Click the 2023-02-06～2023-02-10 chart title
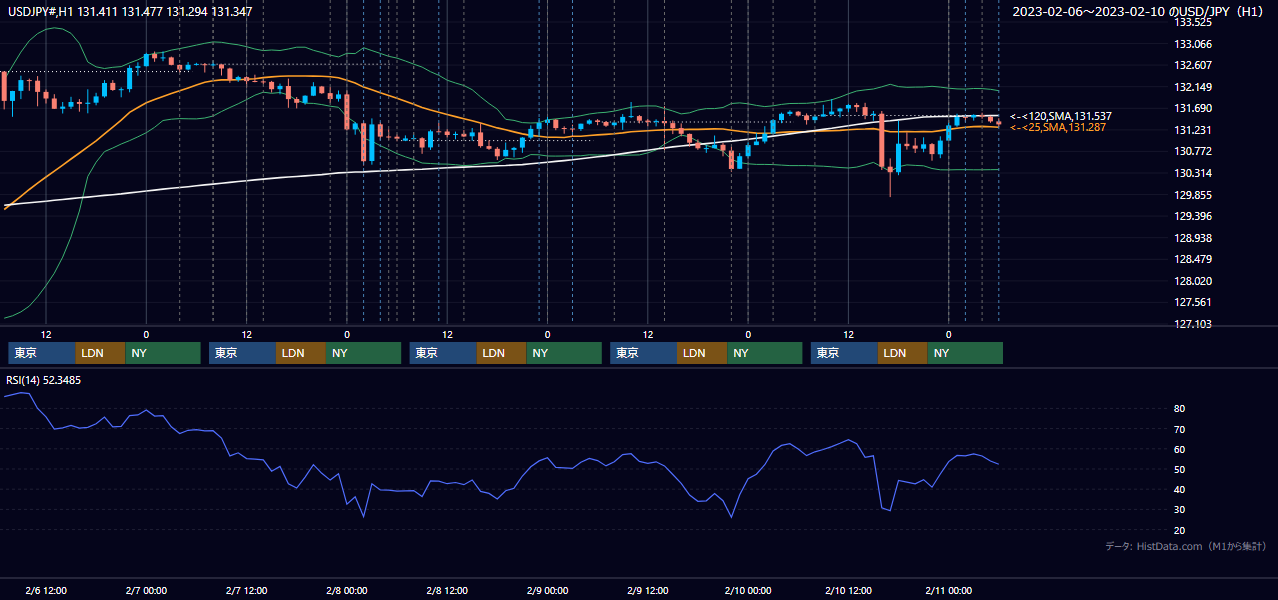1278x600 pixels. (x=1140, y=11)
